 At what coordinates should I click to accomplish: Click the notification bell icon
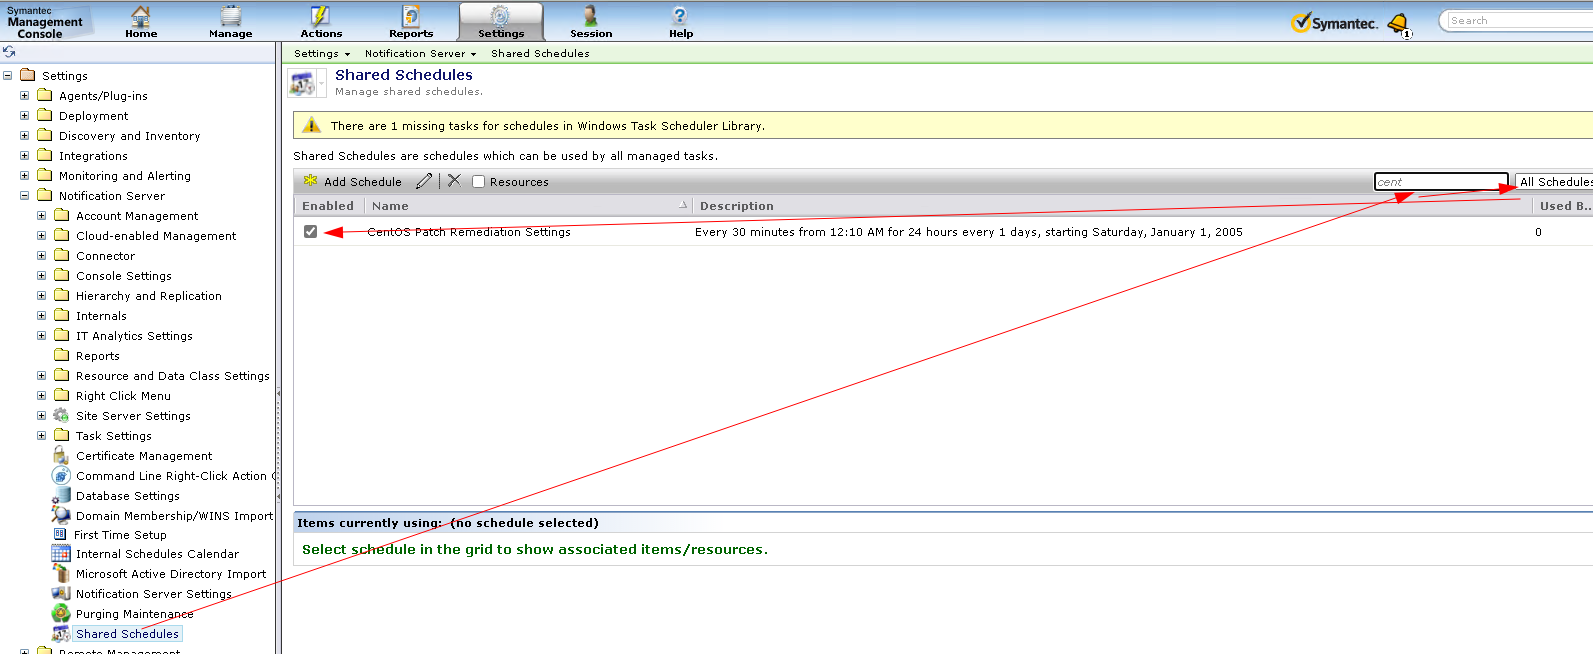point(1398,23)
